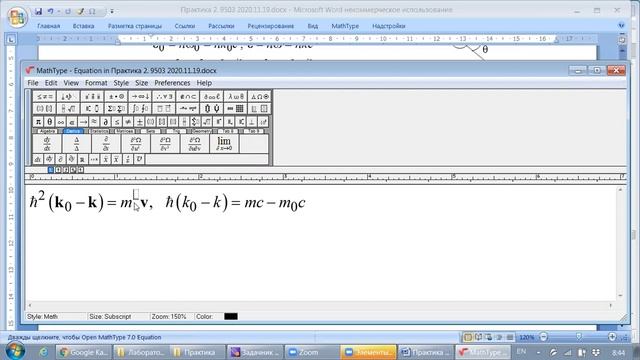This screenshot has height=360, width=640.
Task: Open the set theory symbols palette
Action: (x=188, y=96)
